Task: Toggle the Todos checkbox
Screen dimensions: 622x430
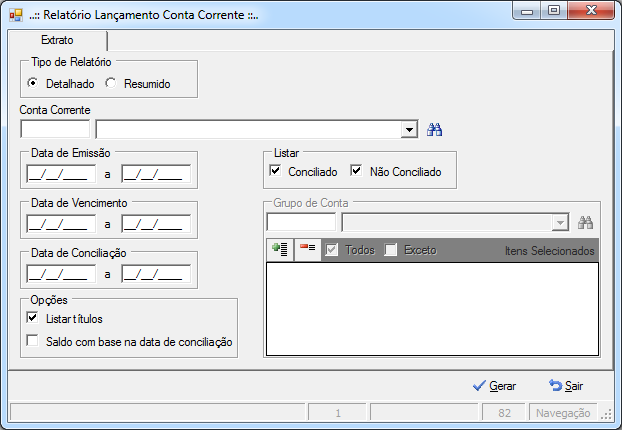Action: [x=332, y=250]
